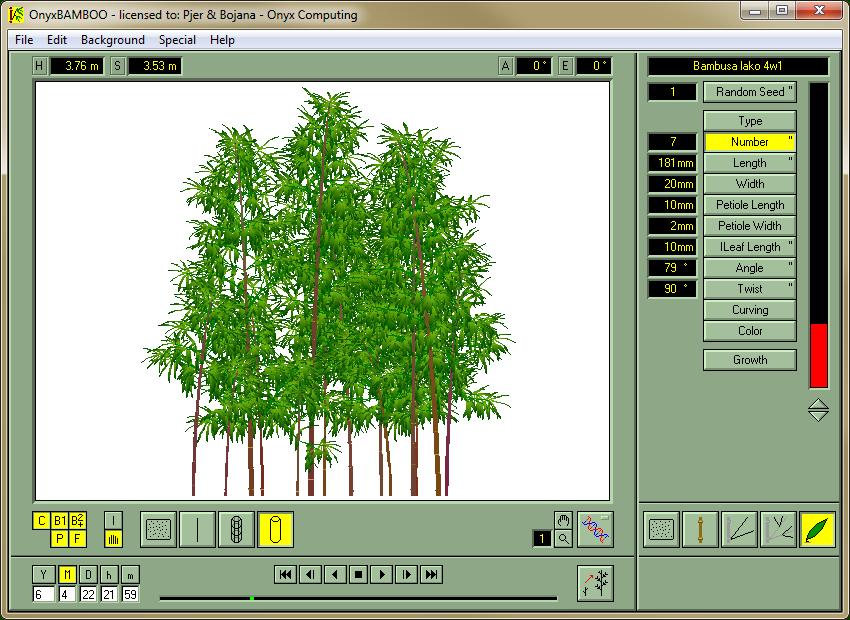Toggle the C display option
Screen dimensions: 850x620
tap(41, 520)
